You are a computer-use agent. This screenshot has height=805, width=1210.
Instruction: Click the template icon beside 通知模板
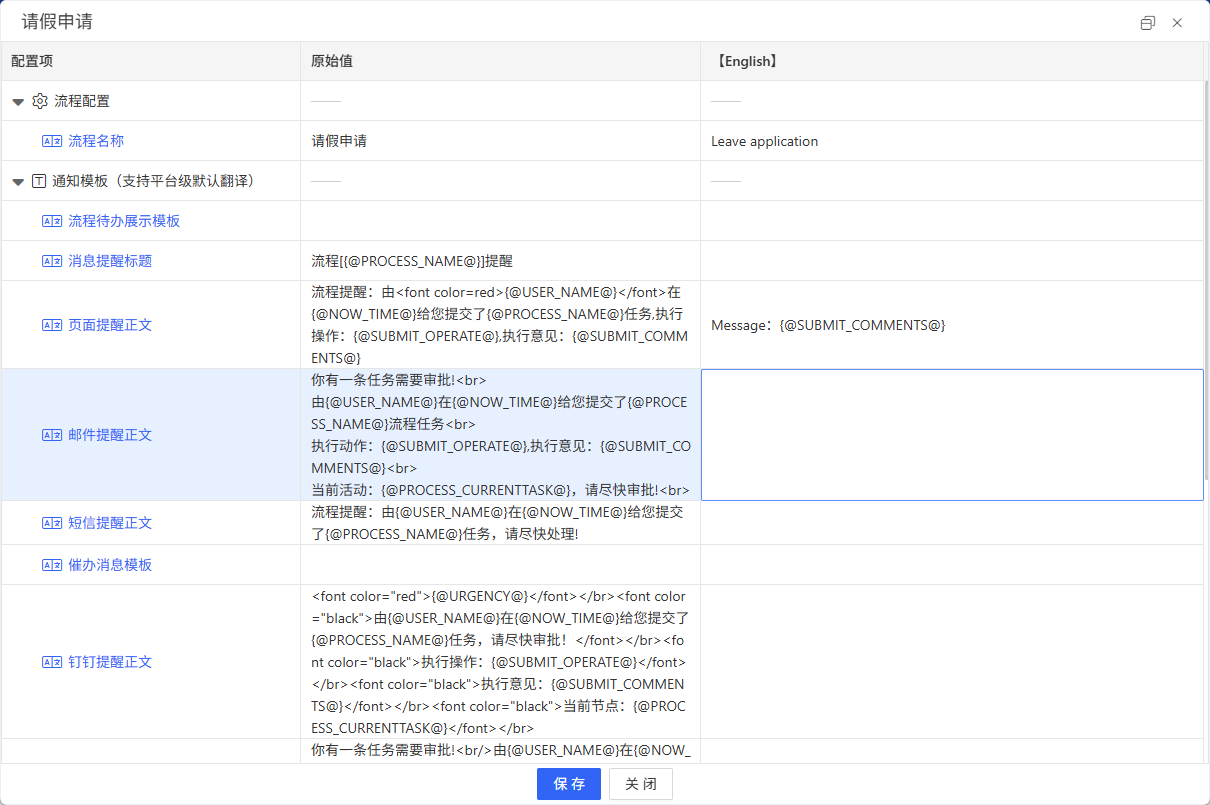(x=39, y=181)
